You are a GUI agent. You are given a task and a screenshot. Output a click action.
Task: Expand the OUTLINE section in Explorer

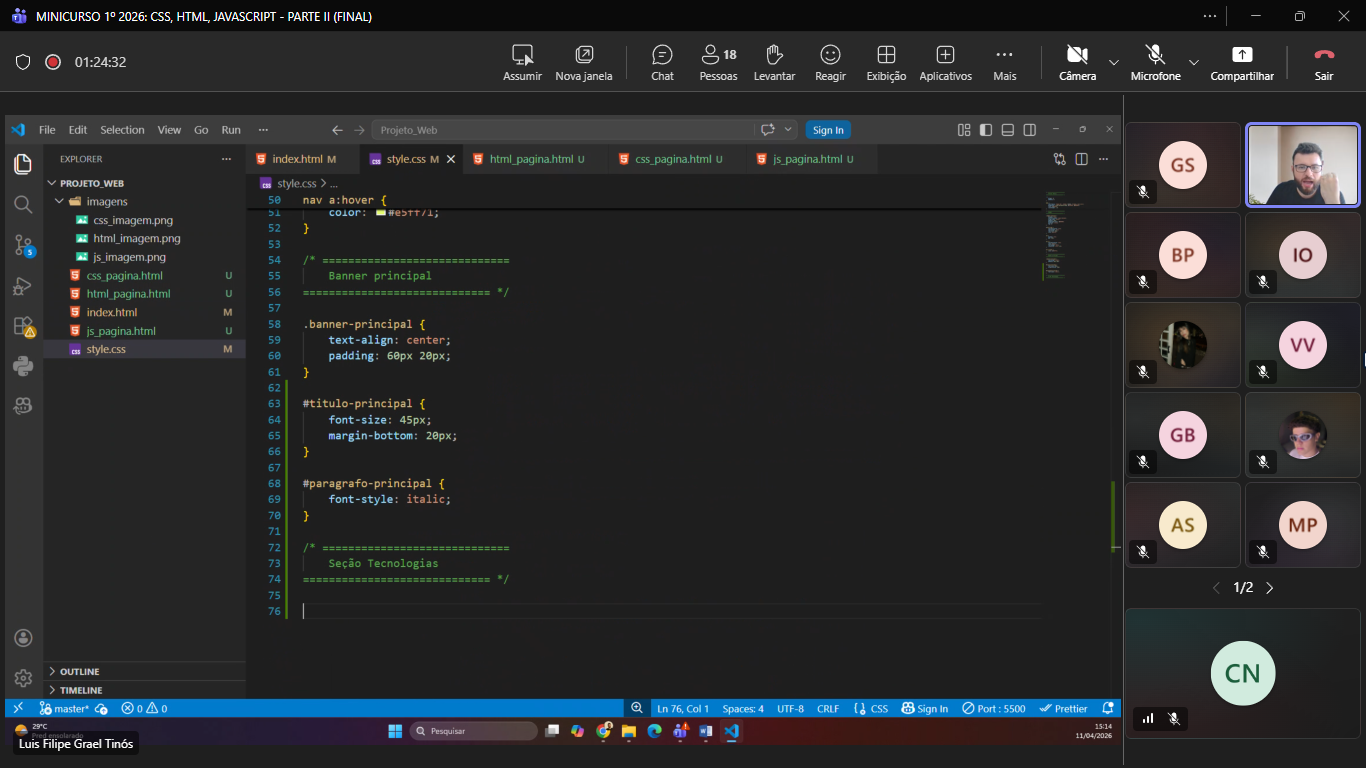click(79, 672)
